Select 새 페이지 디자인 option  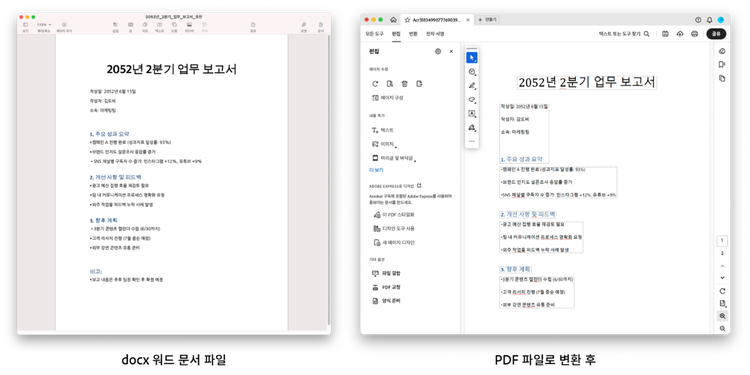click(x=394, y=243)
